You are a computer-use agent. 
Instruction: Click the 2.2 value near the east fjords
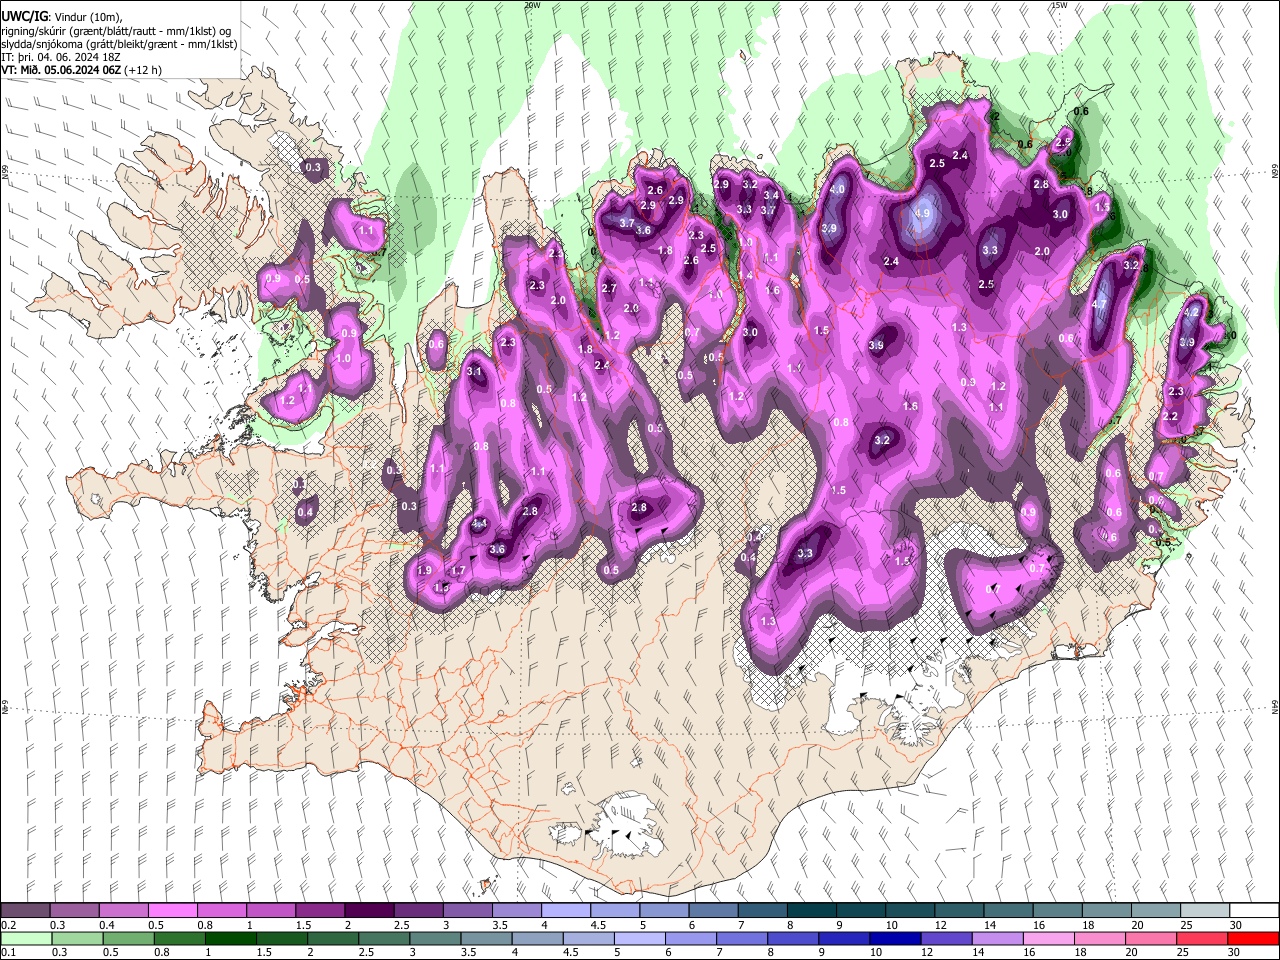pos(1171,416)
